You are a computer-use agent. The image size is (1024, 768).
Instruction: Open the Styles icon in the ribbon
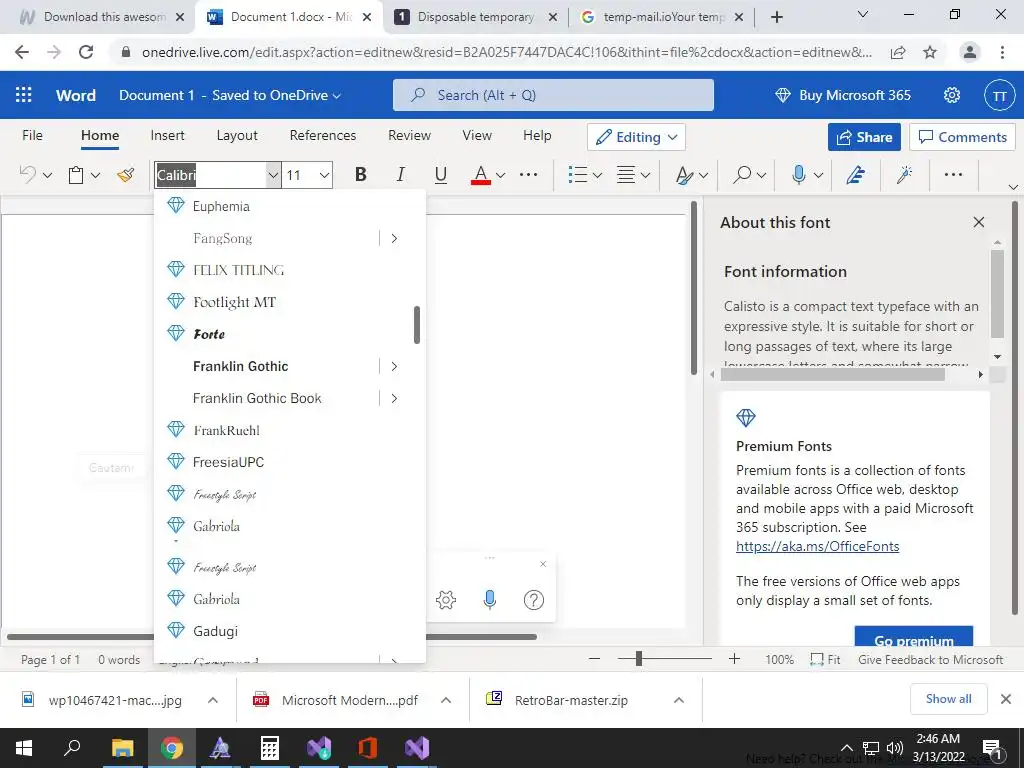pos(684,175)
